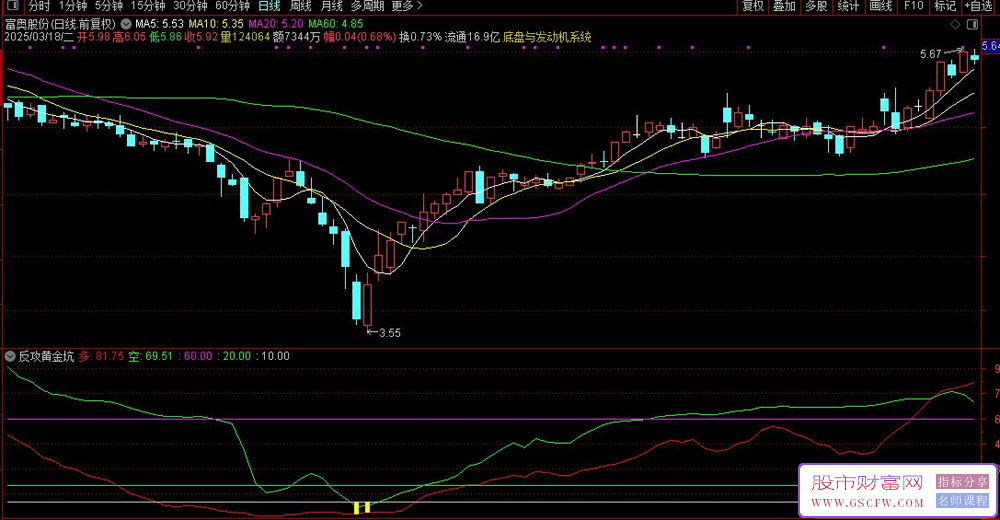Click the 3.55 low price marker
1000x520 pixels.
point(390,333)
